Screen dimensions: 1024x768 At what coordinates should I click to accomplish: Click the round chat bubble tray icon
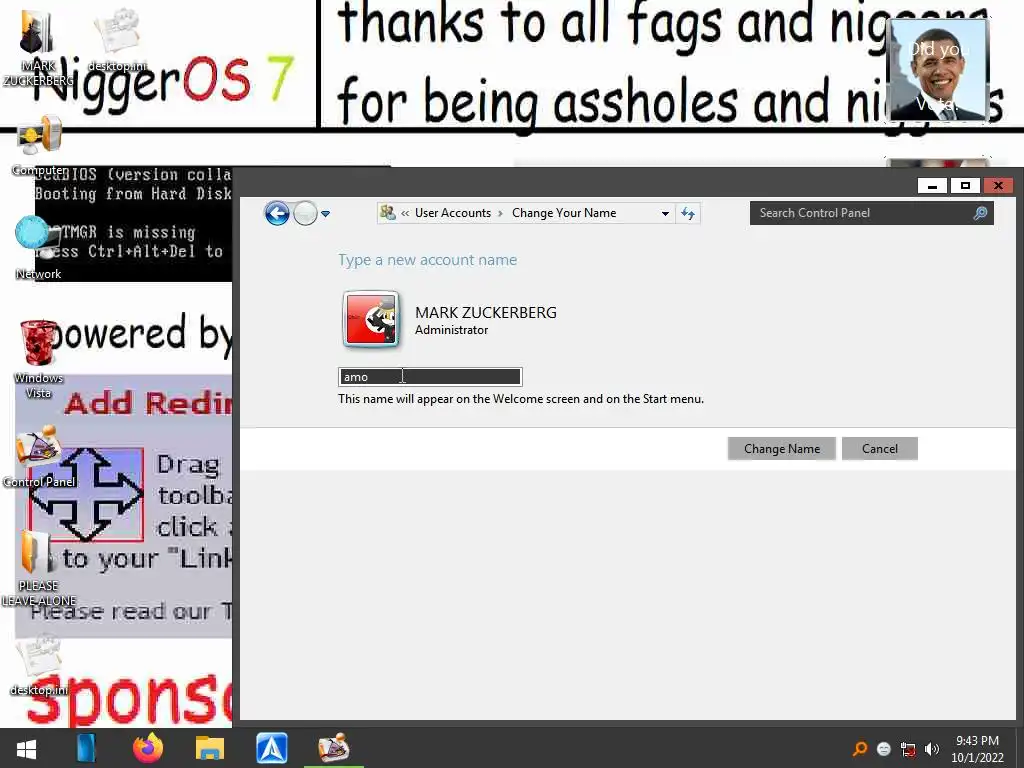pyautogui.click(x=884, y=749)
